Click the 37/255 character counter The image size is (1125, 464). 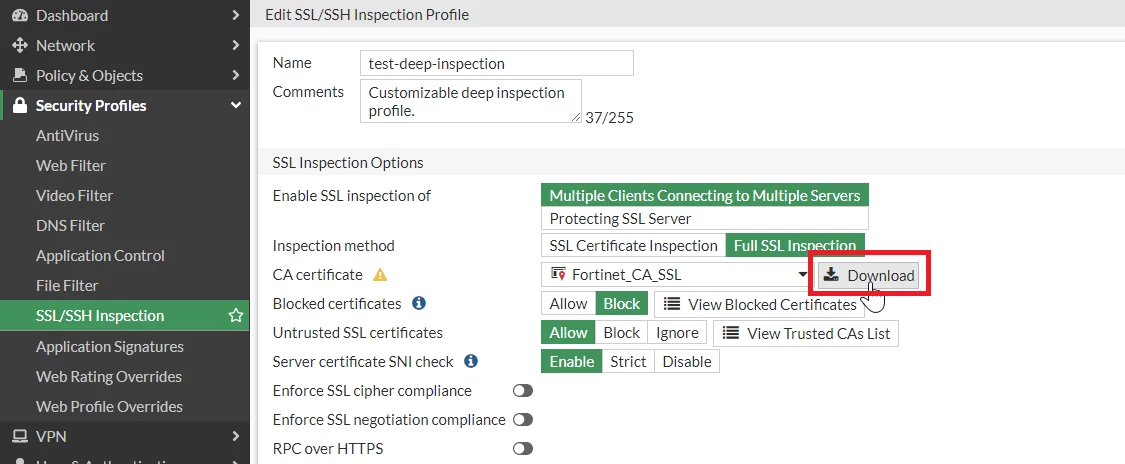click(610, 118)
